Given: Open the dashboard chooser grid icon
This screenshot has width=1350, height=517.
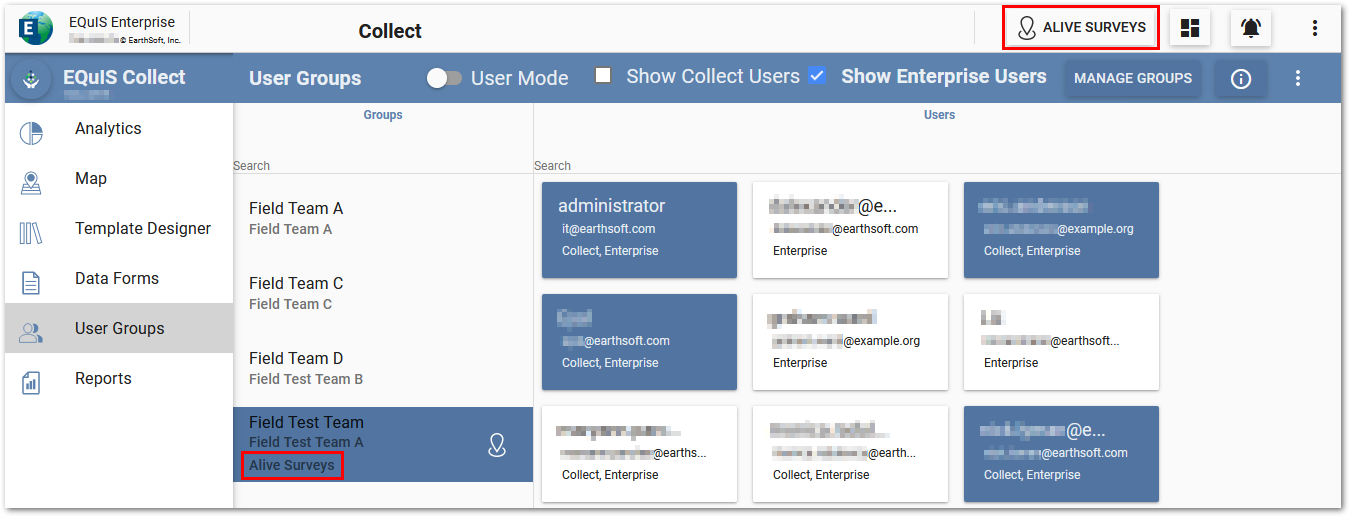Looking at the screenshot, I should 1190,28.
